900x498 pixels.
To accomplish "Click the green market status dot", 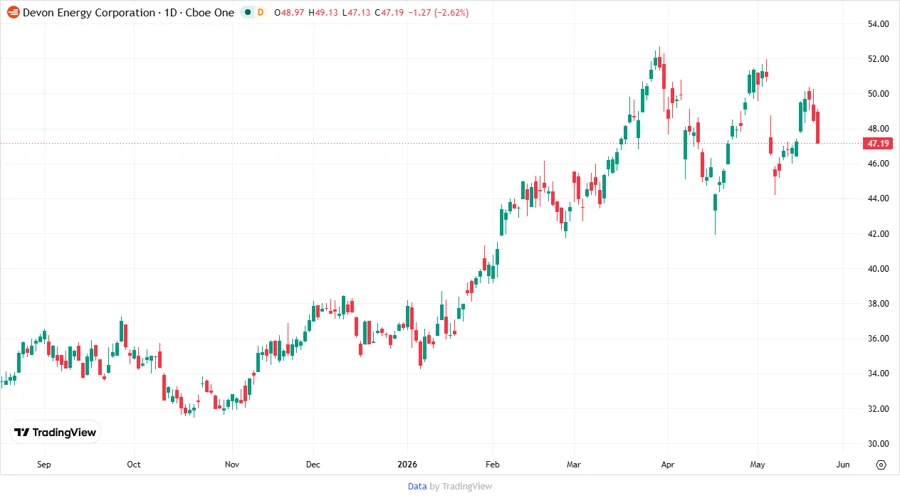I will 247,12.
